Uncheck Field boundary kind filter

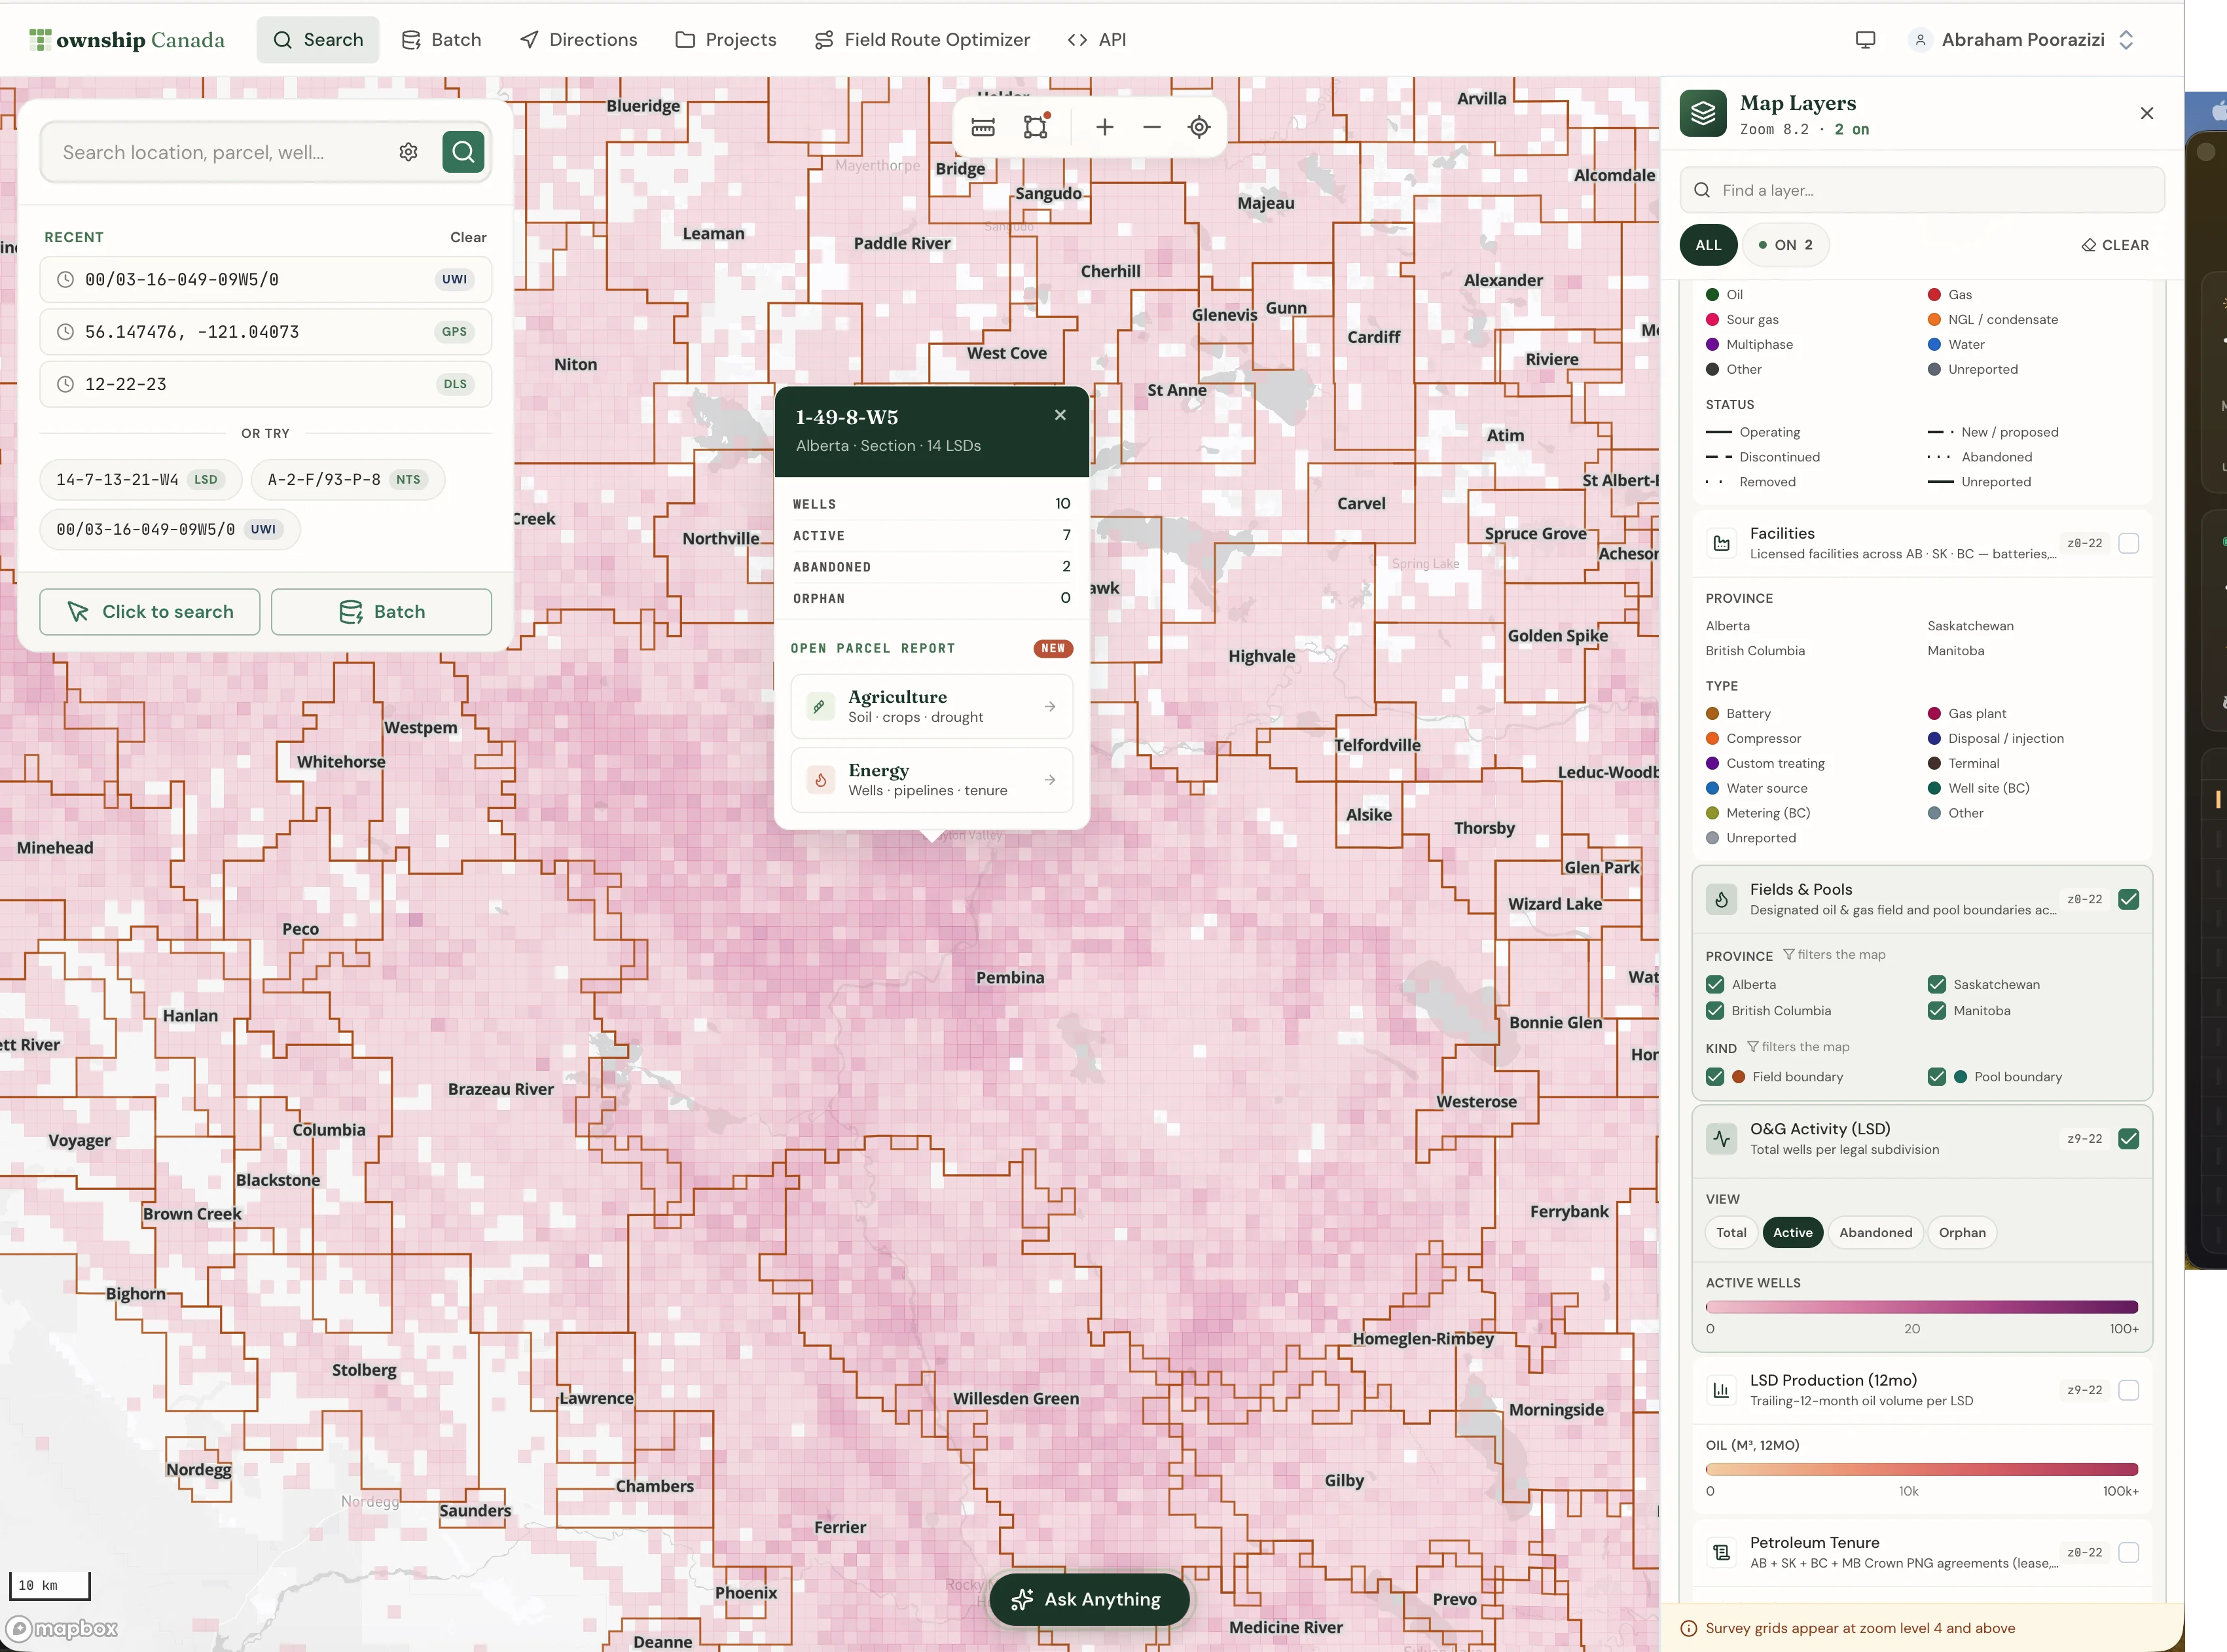point(1715,1077)
